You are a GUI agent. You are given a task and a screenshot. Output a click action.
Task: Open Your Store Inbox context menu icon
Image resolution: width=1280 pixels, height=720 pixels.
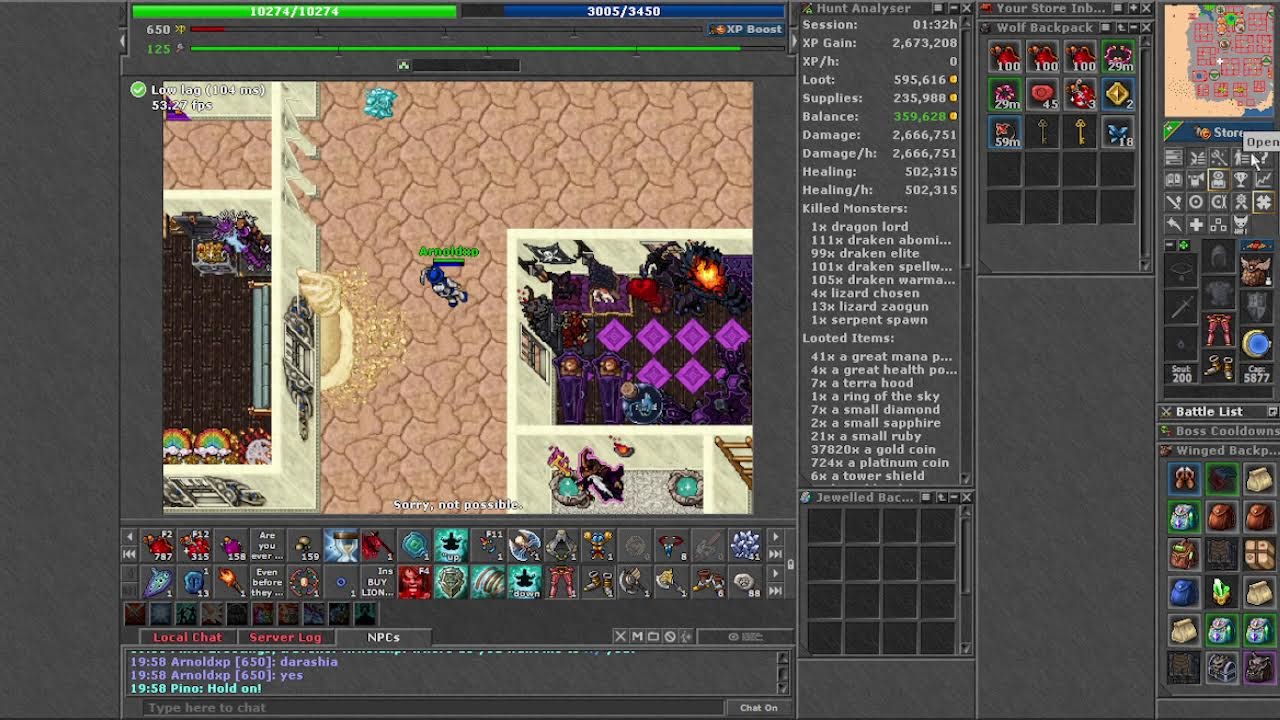(1116, 8)
